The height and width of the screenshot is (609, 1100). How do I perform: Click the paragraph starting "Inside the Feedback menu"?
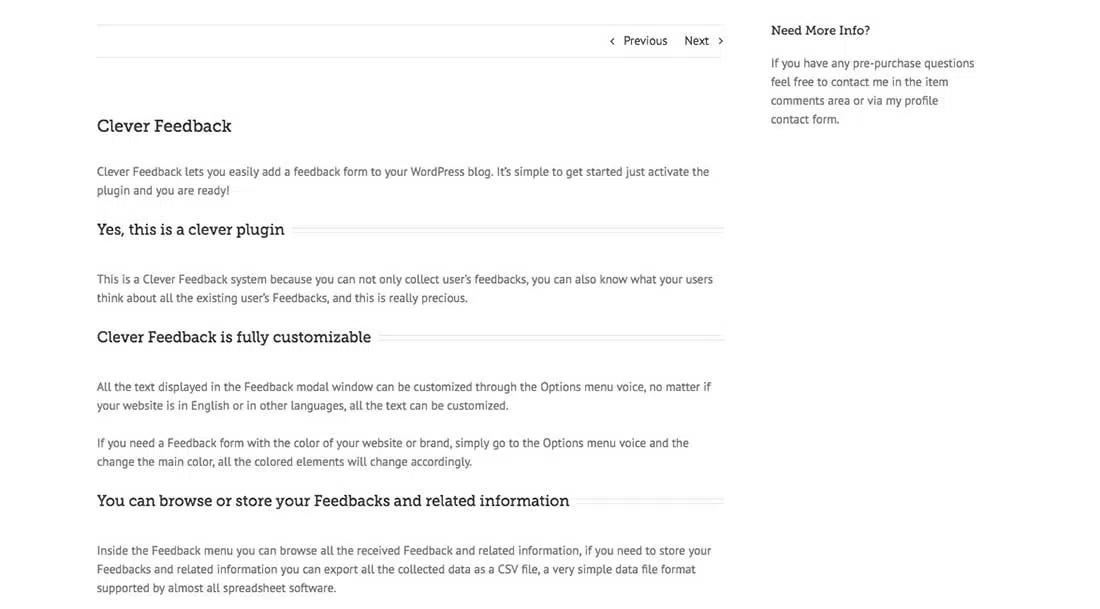click(403, 569)
